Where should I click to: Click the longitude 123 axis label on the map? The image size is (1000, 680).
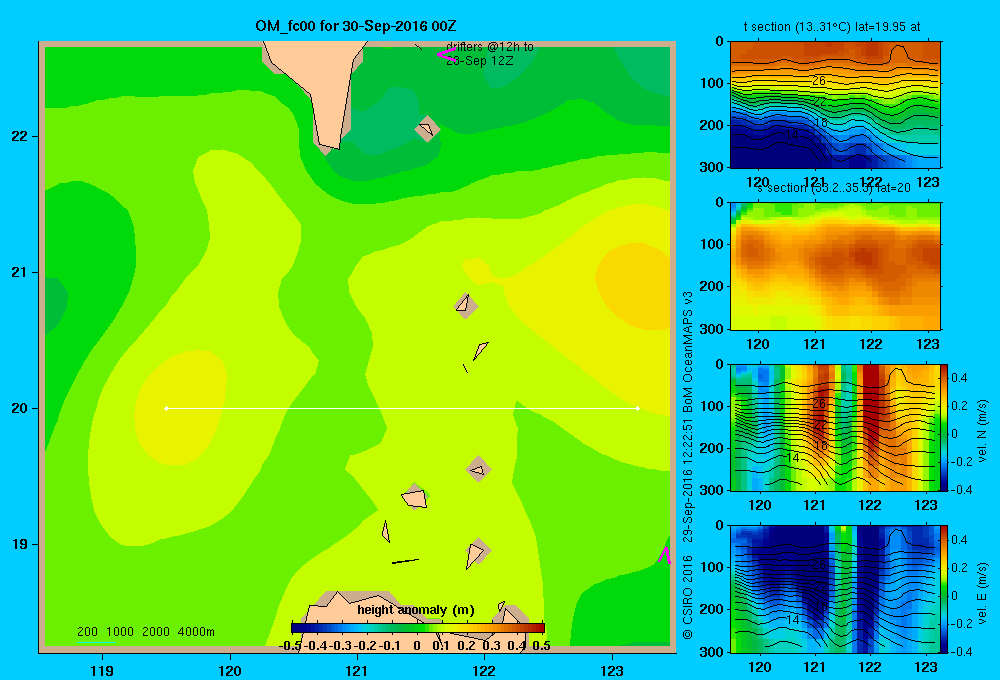(612, 670)
